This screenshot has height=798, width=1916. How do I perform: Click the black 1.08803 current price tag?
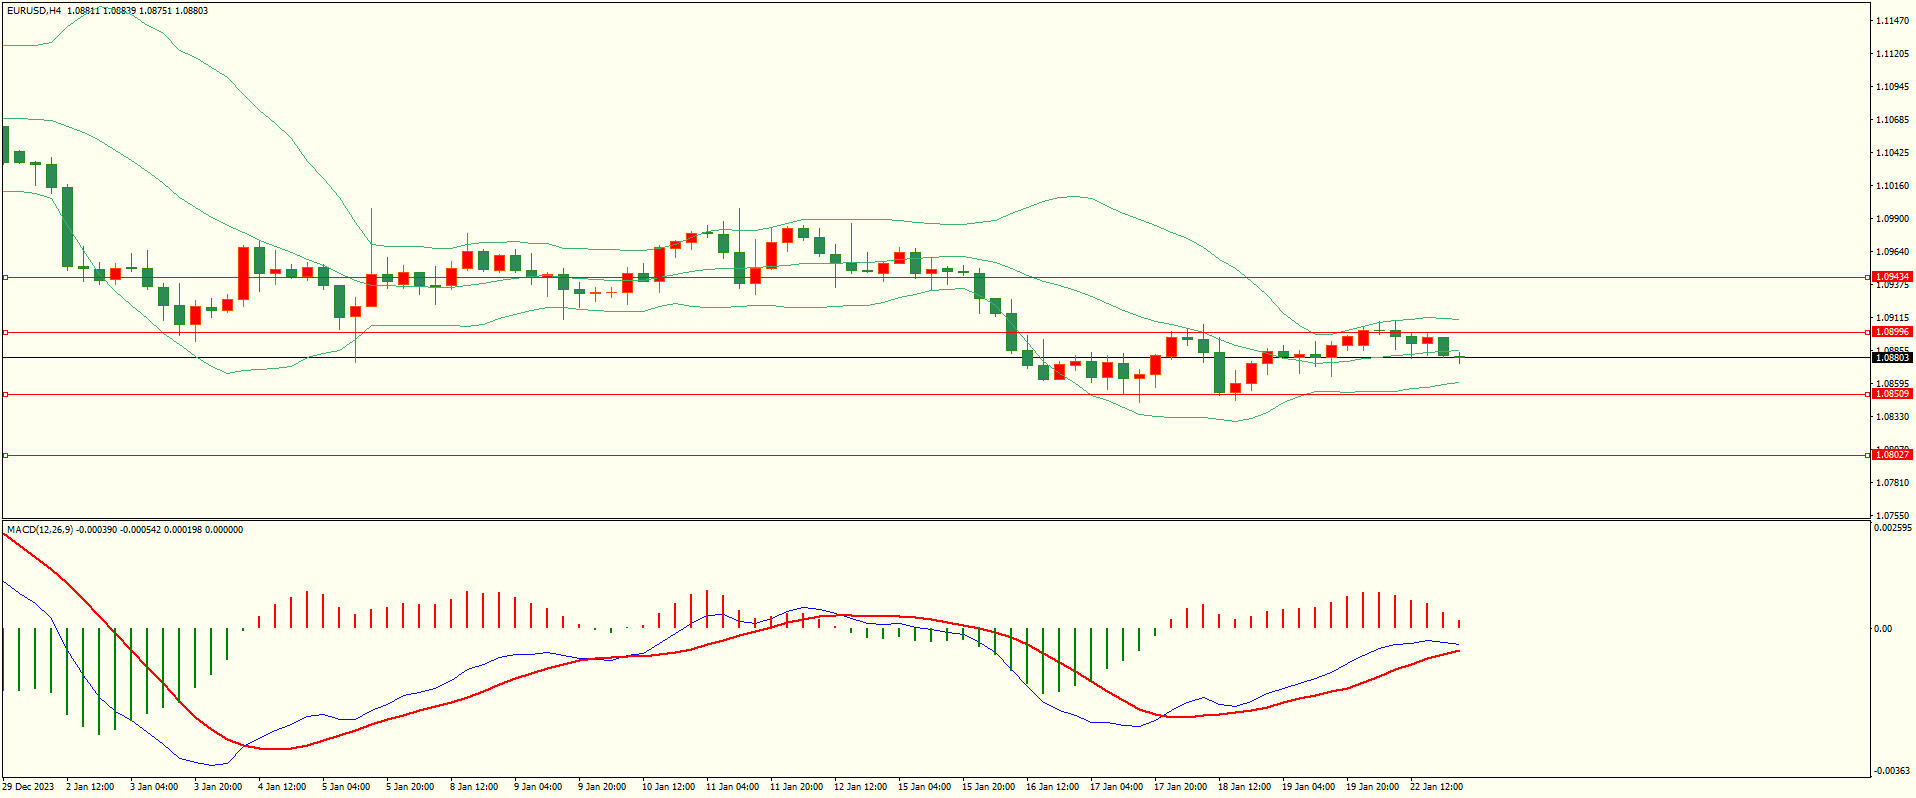(1891, 358)
